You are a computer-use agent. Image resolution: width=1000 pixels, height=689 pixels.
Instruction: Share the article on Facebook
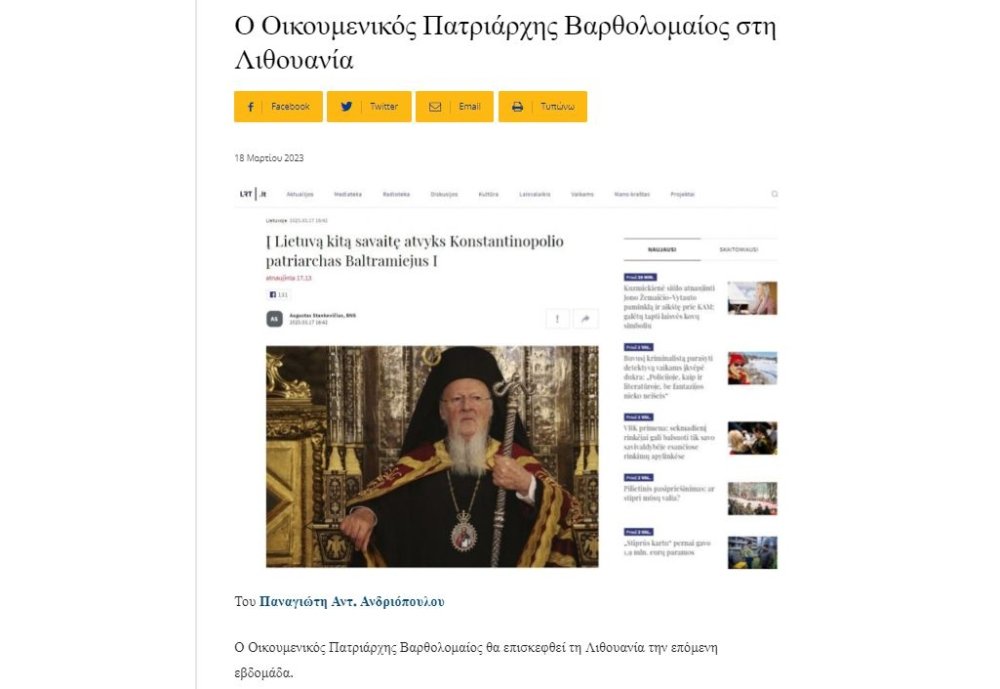click(278, 107)
